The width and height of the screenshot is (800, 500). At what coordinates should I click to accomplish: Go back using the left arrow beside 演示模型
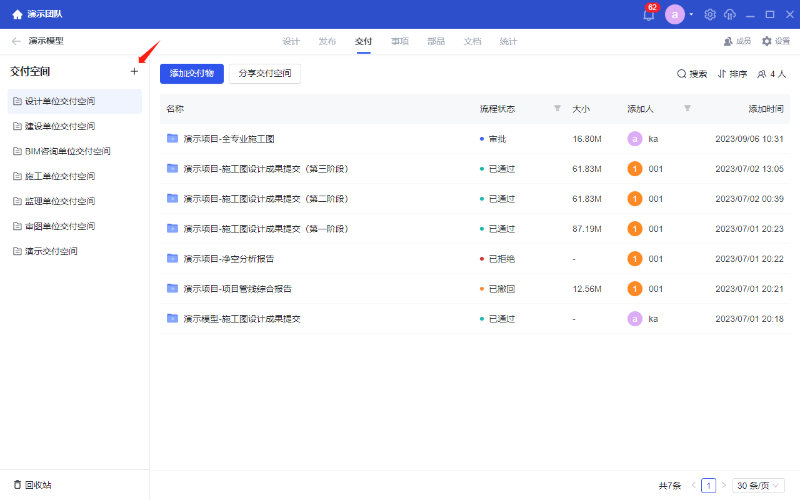[16, 41]
